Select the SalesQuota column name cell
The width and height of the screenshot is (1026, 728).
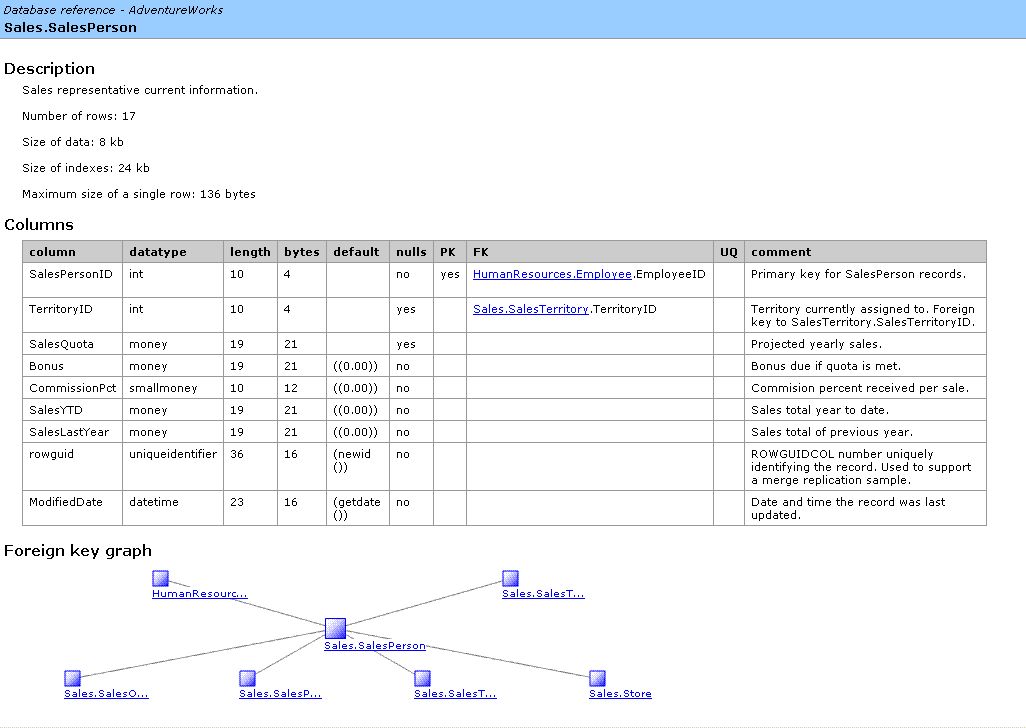pyautogui.click(x=72, y=344)
